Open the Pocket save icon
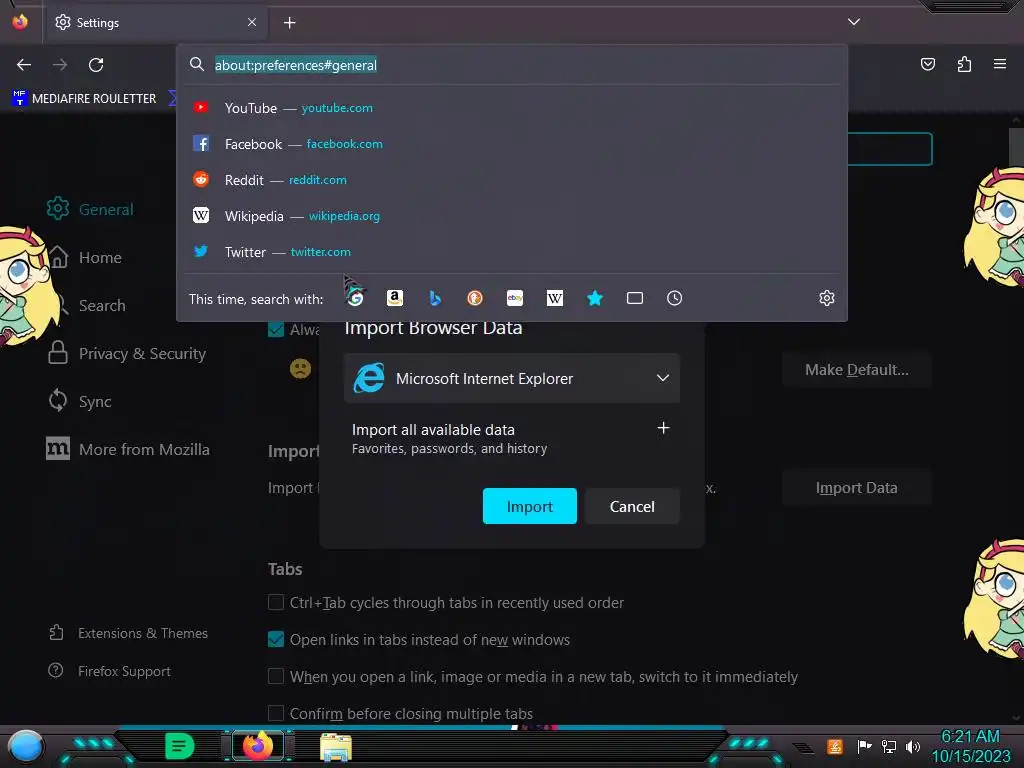1024x768 pixels. [x=928, y=64]
